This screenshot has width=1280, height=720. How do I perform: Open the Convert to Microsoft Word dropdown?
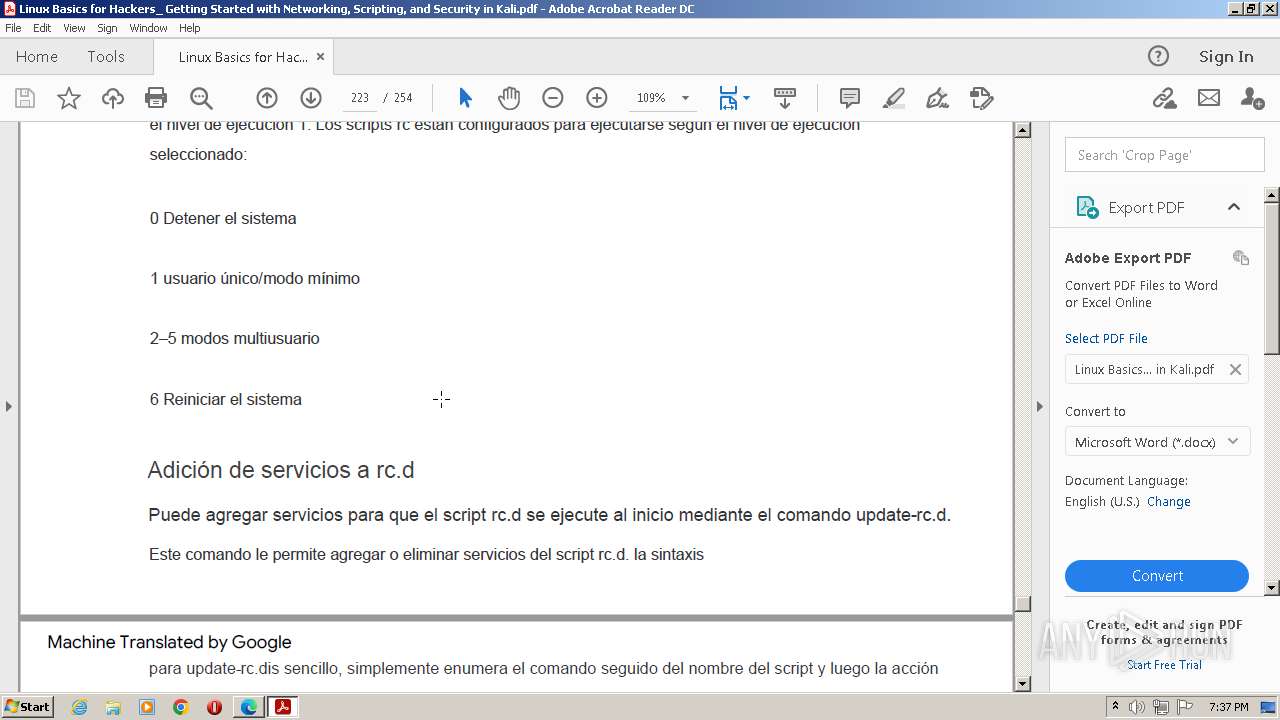[x=1157, y=442]
